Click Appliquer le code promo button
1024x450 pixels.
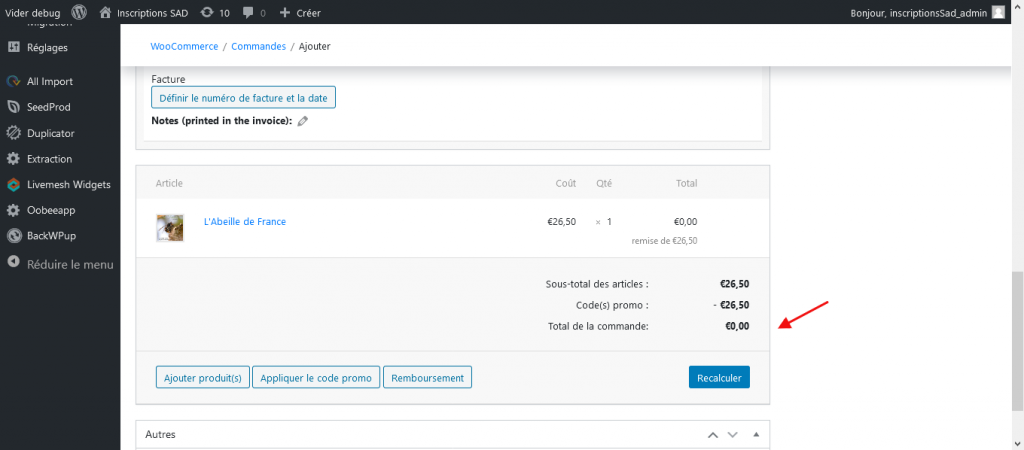coord(316,378)
